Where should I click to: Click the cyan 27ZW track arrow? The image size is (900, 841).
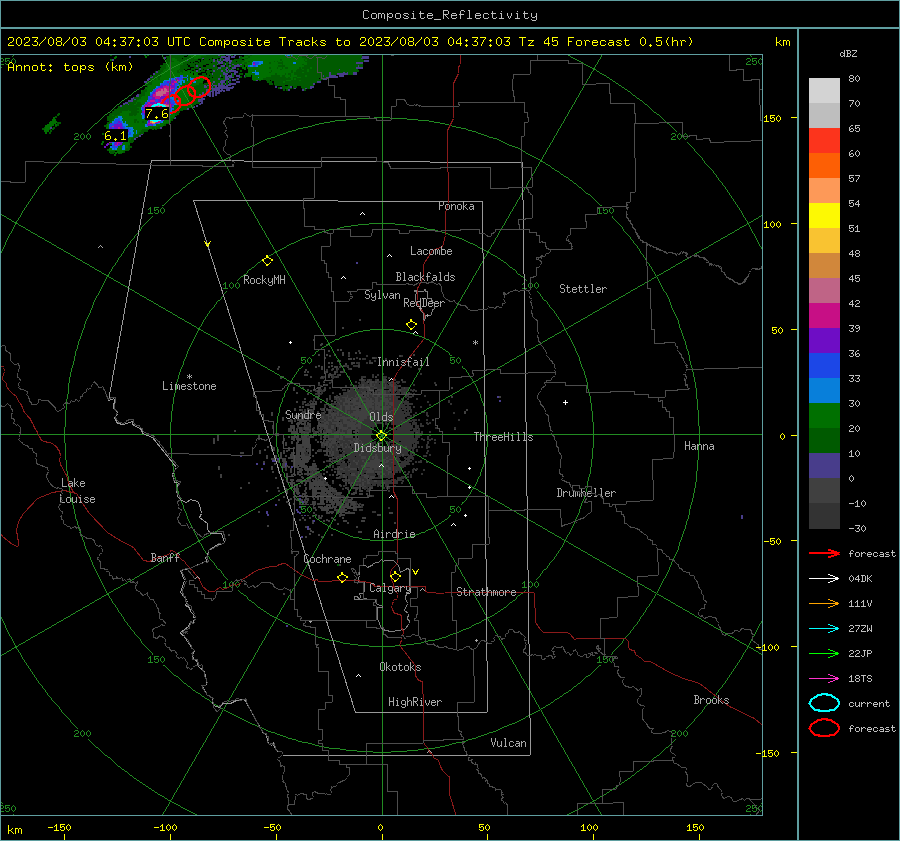824,629
